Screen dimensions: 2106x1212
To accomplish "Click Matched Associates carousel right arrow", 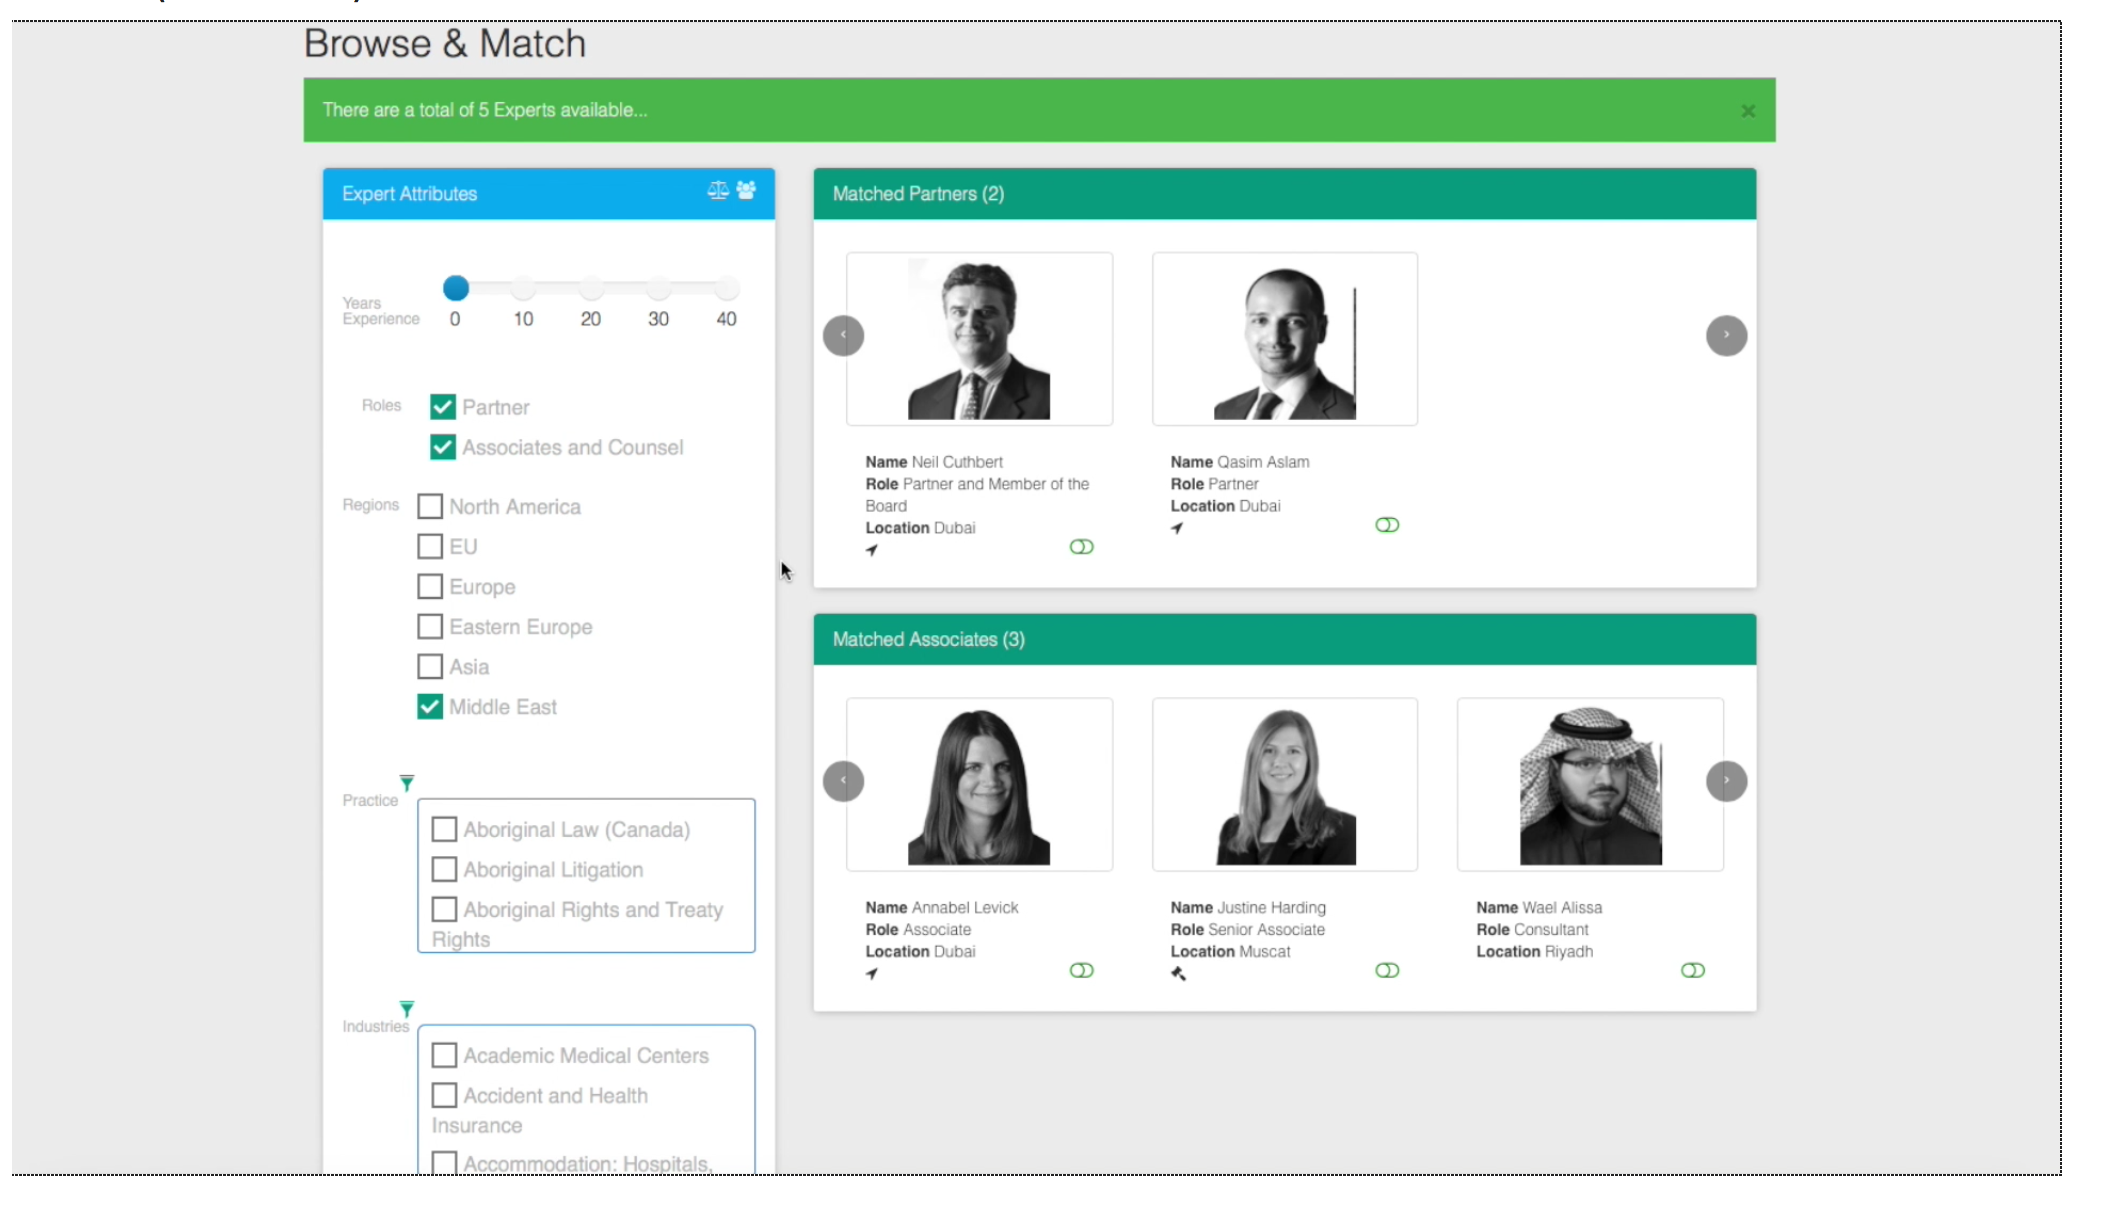I will pos(1726,781).
